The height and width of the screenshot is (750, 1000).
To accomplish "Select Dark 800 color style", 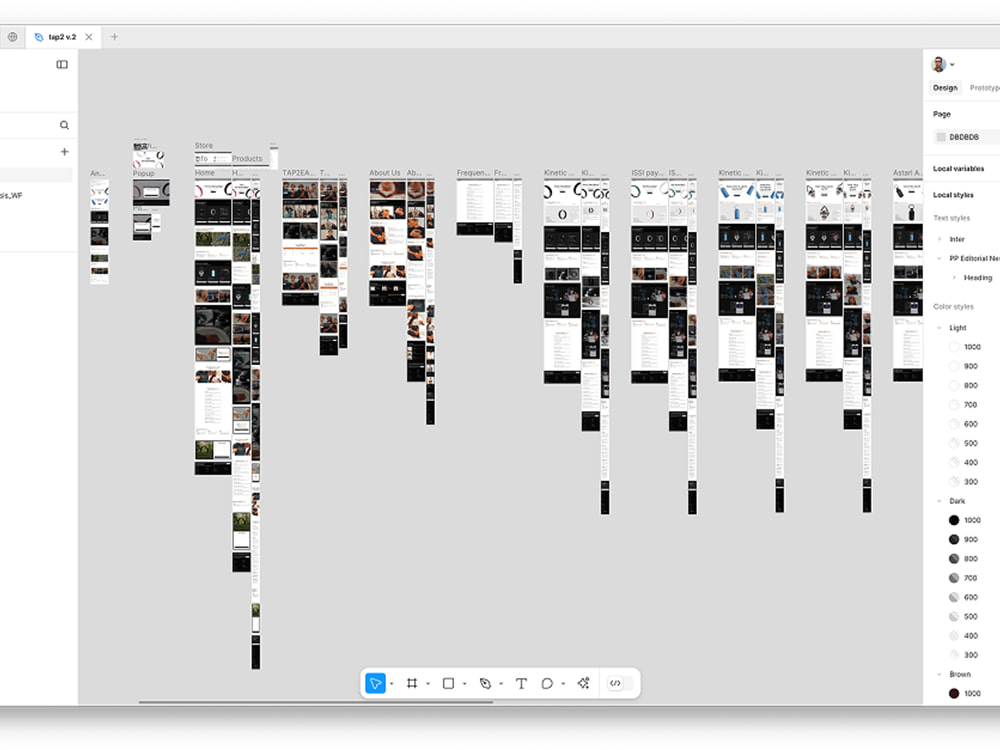I will [963, 559].
